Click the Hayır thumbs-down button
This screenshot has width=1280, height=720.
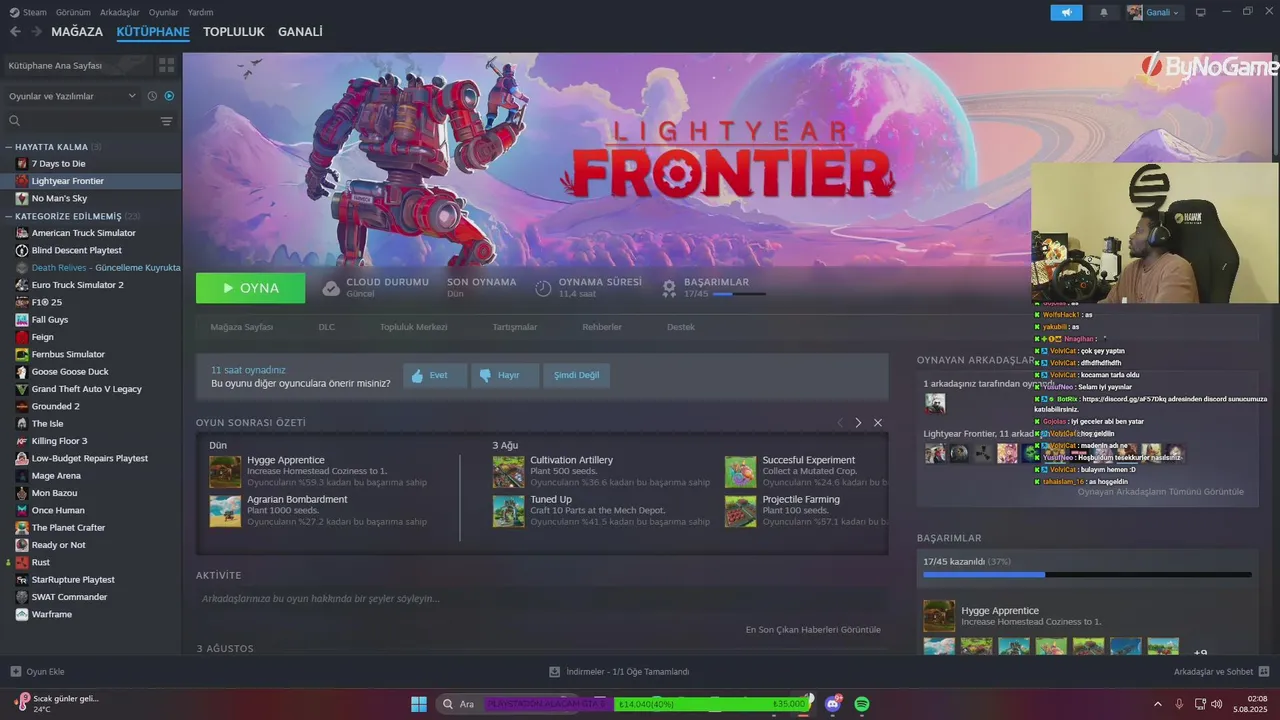pos(505,375)
